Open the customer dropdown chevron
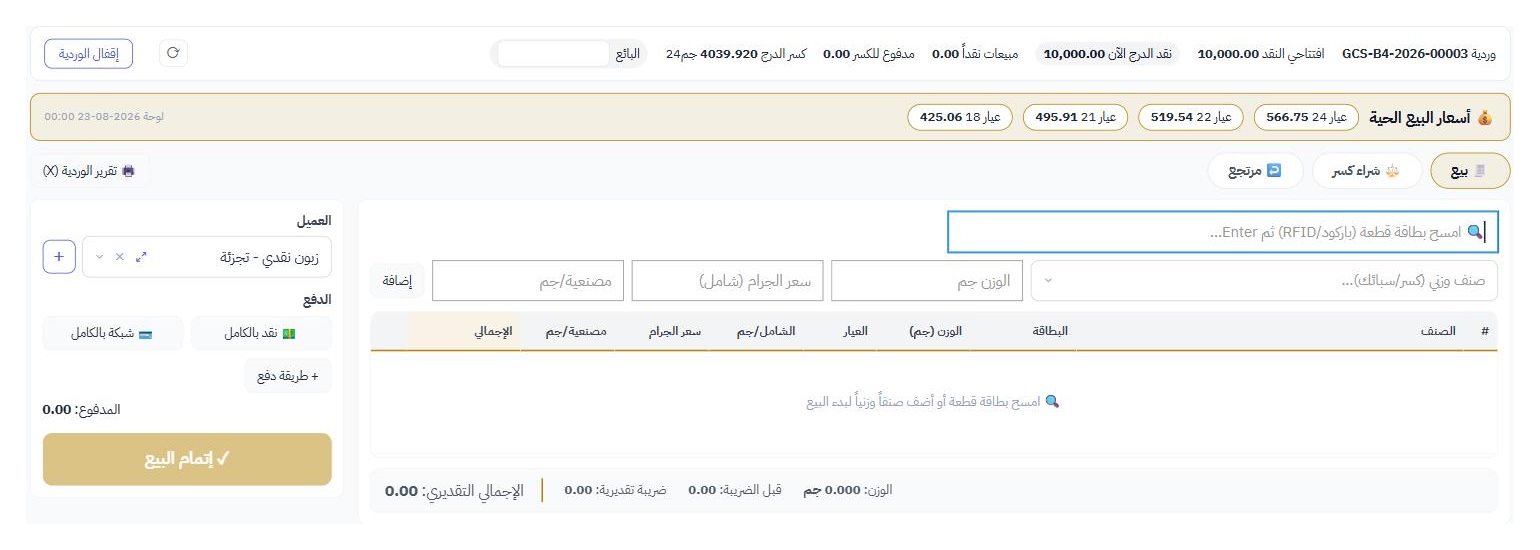Image resolution: width=1540 pixels, height=550 pixels. (x=98, y=257)
